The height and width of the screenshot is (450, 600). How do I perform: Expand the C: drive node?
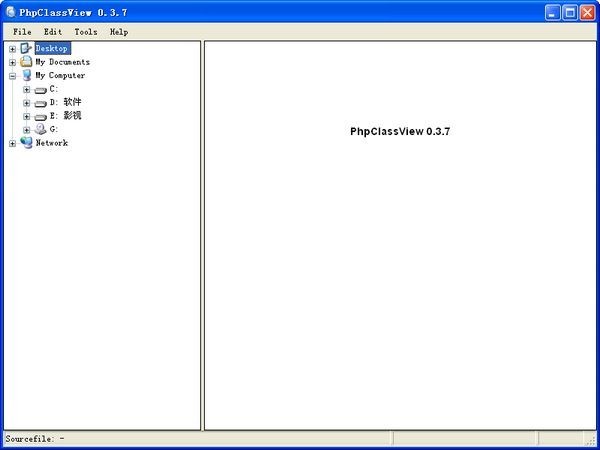click(x=26, y=90)
